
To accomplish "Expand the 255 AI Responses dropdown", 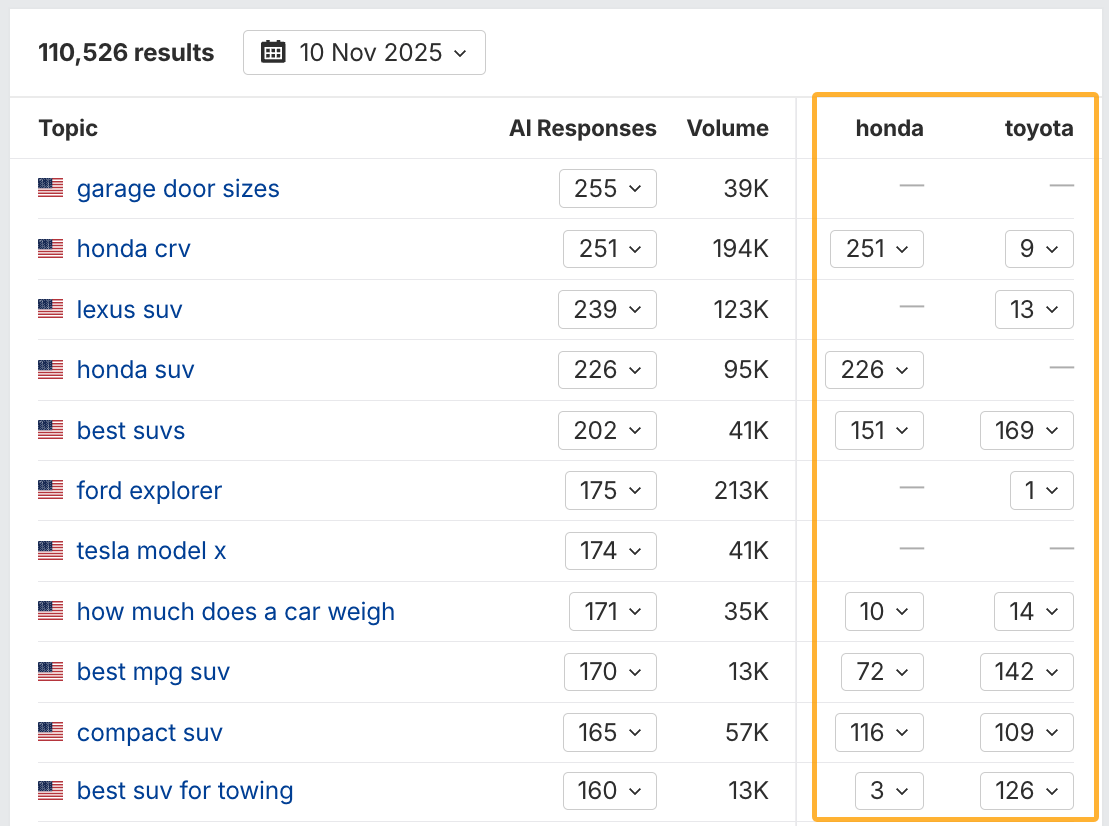I will [607, 188].
